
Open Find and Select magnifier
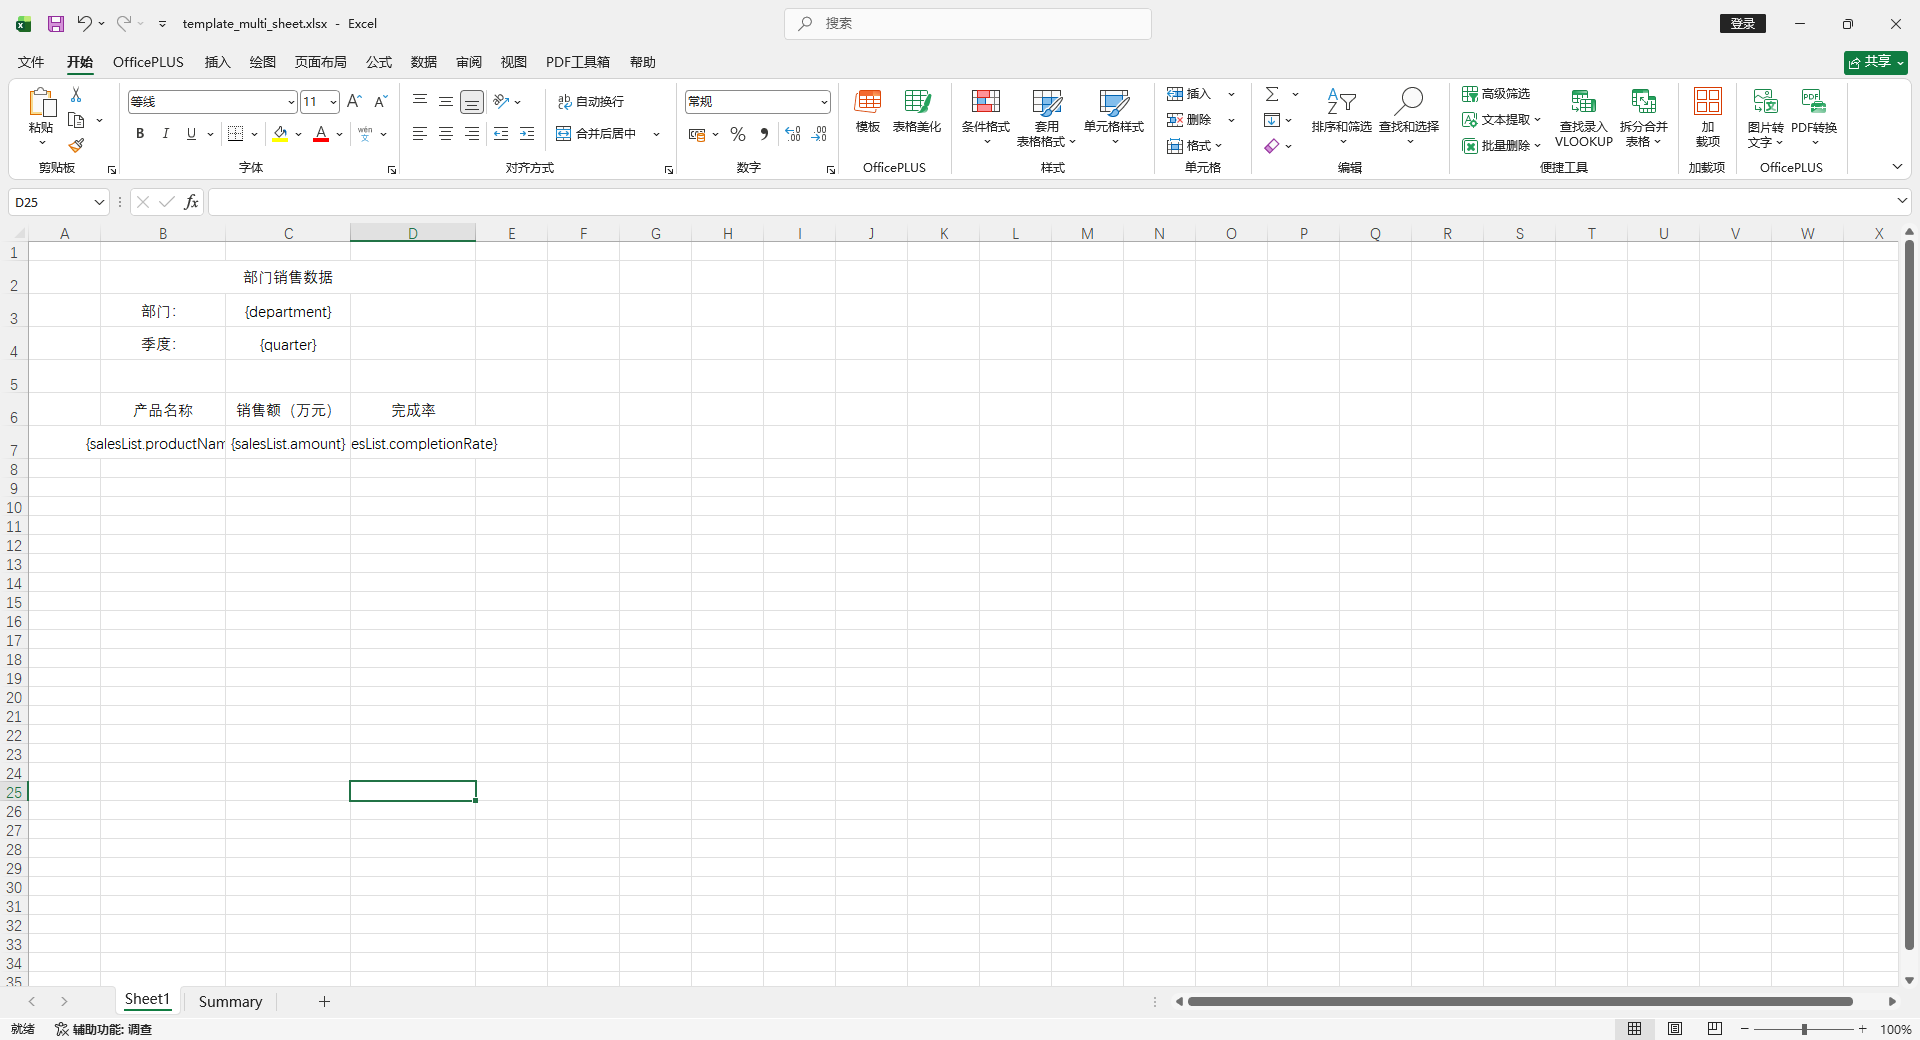click(x=1408, y=102)
